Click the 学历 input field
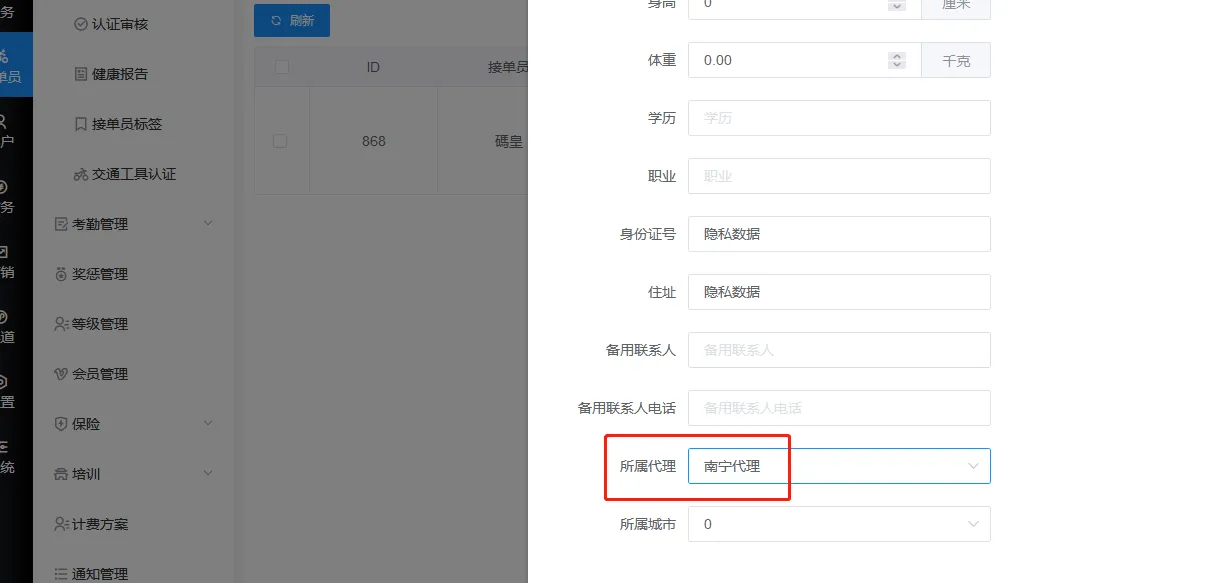This screenshot has height=583, width=1231. point(838,118)
